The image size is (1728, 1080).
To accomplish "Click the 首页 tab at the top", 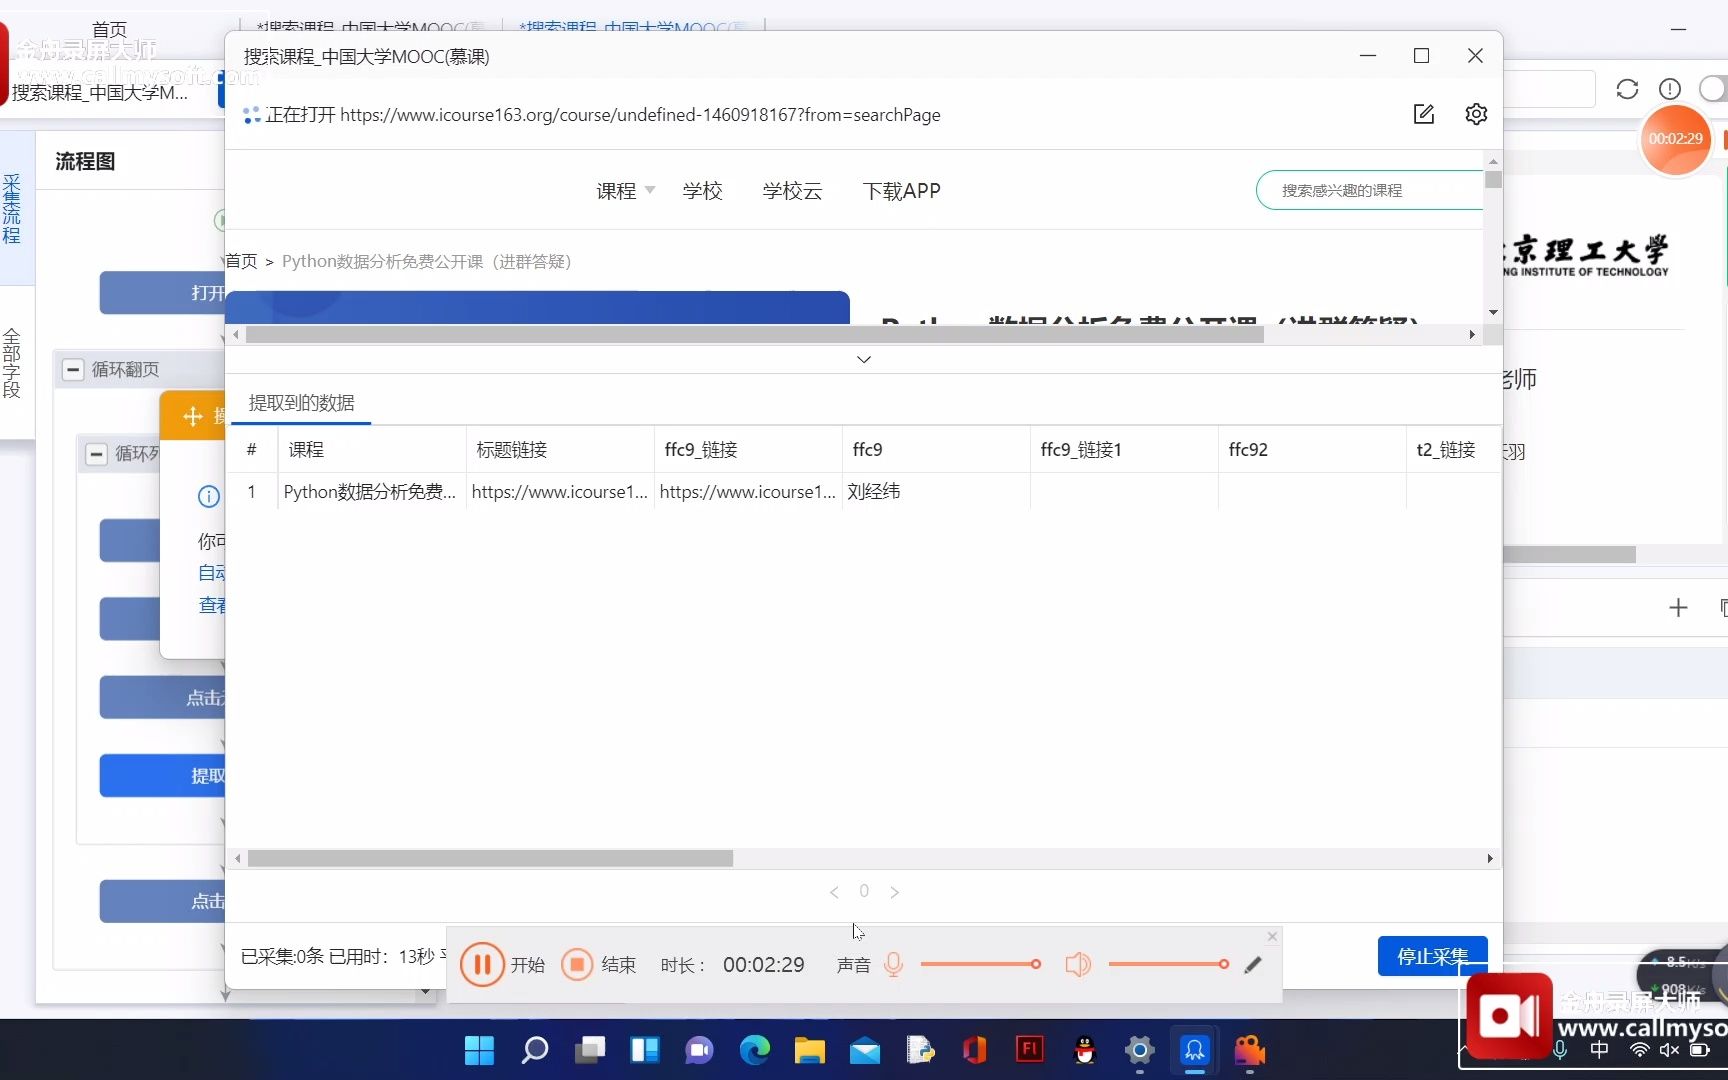I will click(x=109, y=29).
